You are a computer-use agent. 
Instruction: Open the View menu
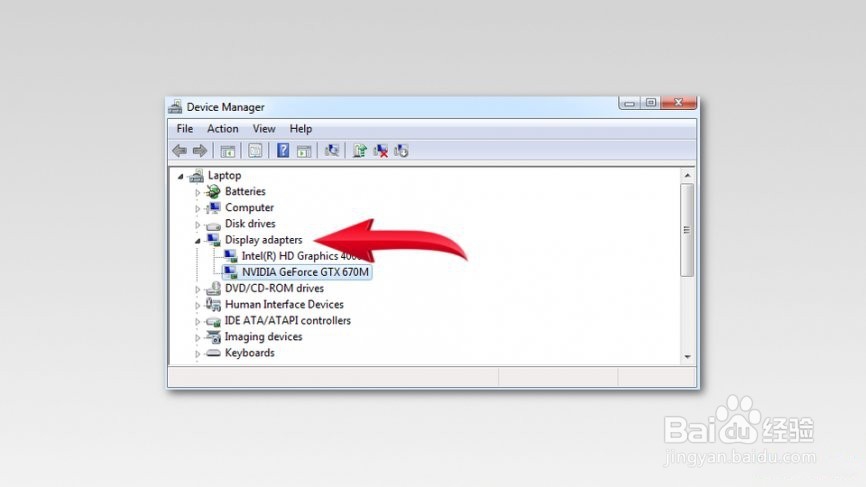264,129
